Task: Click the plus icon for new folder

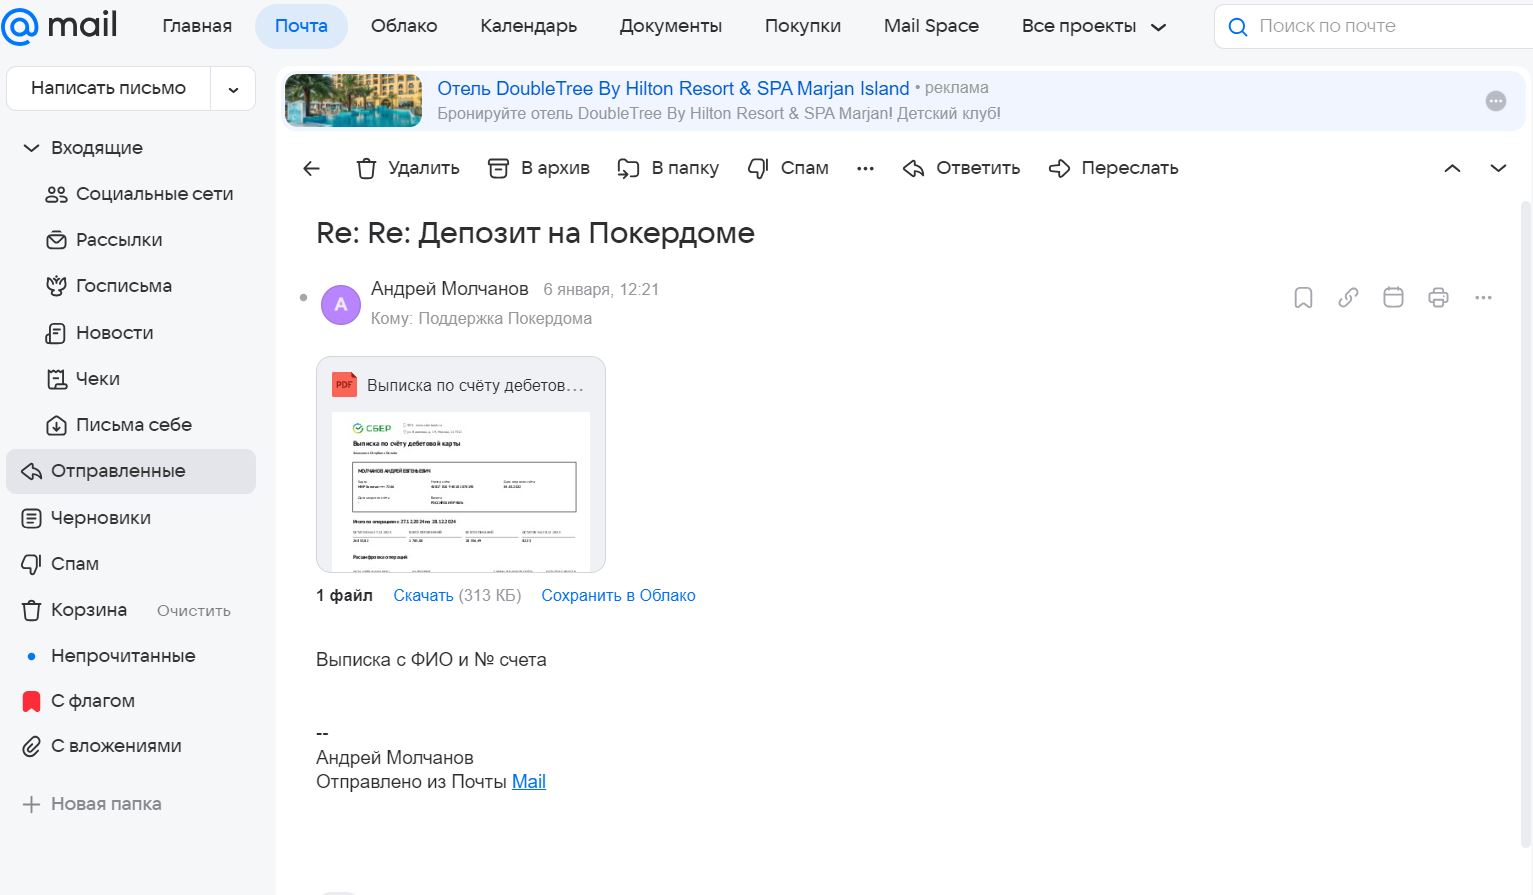Action: click(x=32, y=805)
